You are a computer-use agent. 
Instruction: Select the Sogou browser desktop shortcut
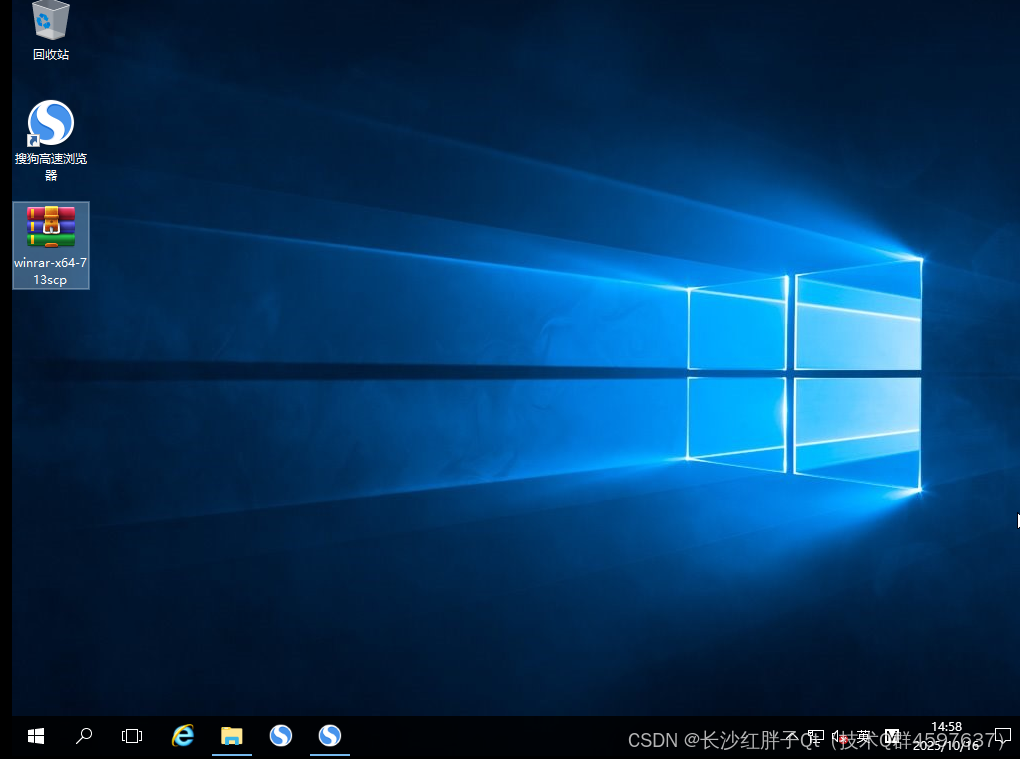(x=51, y=140)
